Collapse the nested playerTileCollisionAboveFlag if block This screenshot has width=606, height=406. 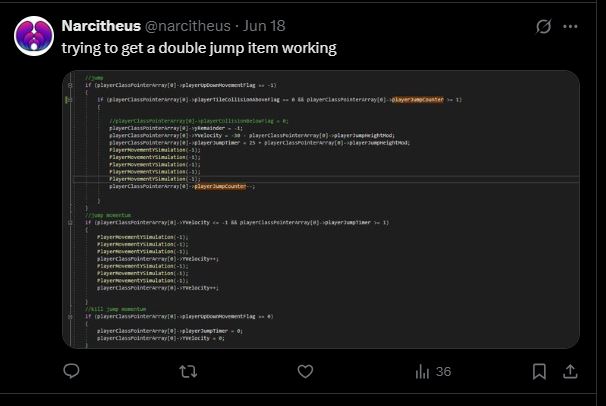click(x=70, y=100)
